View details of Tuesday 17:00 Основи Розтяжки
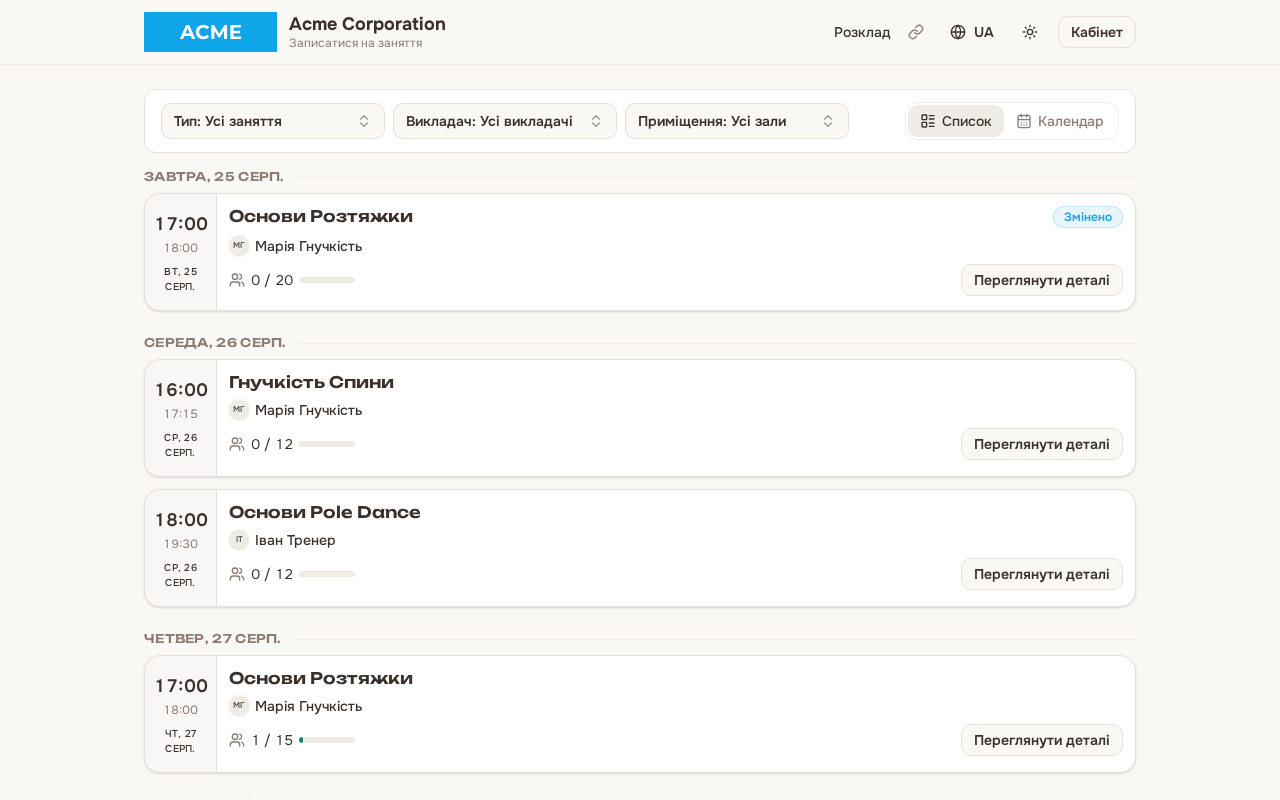1280x800 pixels. pyautogui.click(x=1042, y=280)
